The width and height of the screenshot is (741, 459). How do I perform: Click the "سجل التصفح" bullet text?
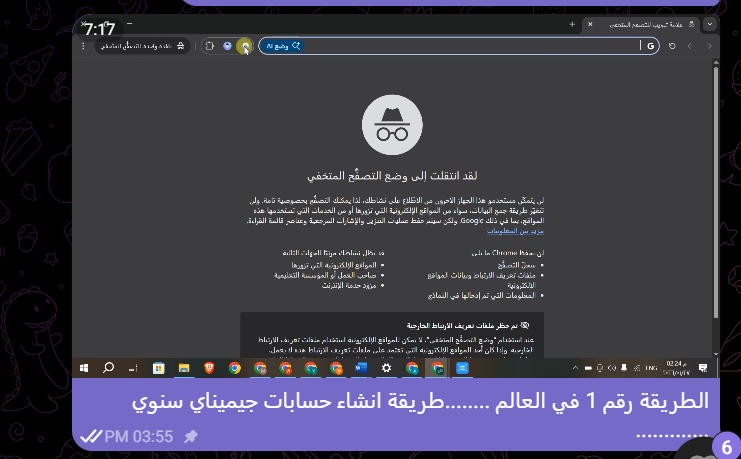click(x=517, y=265)
